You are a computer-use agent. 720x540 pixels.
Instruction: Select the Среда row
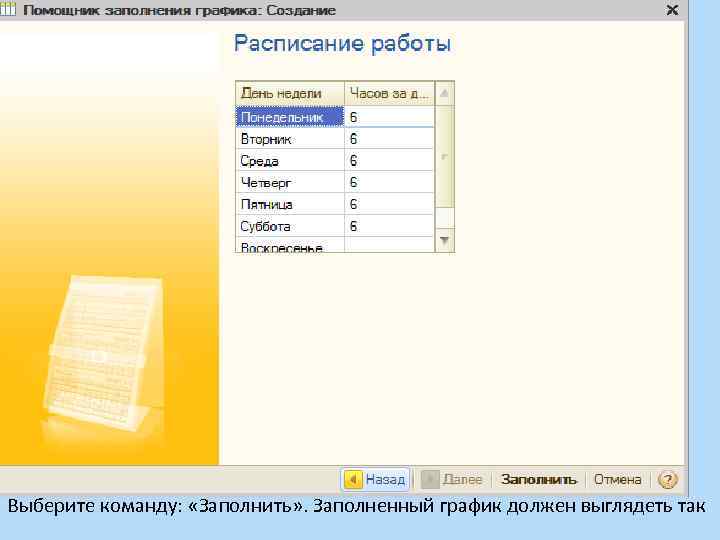[335, 161]
